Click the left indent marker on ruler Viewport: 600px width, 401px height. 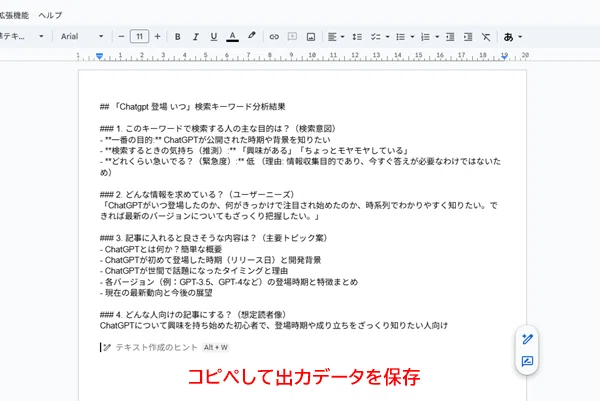coord(99,57)
